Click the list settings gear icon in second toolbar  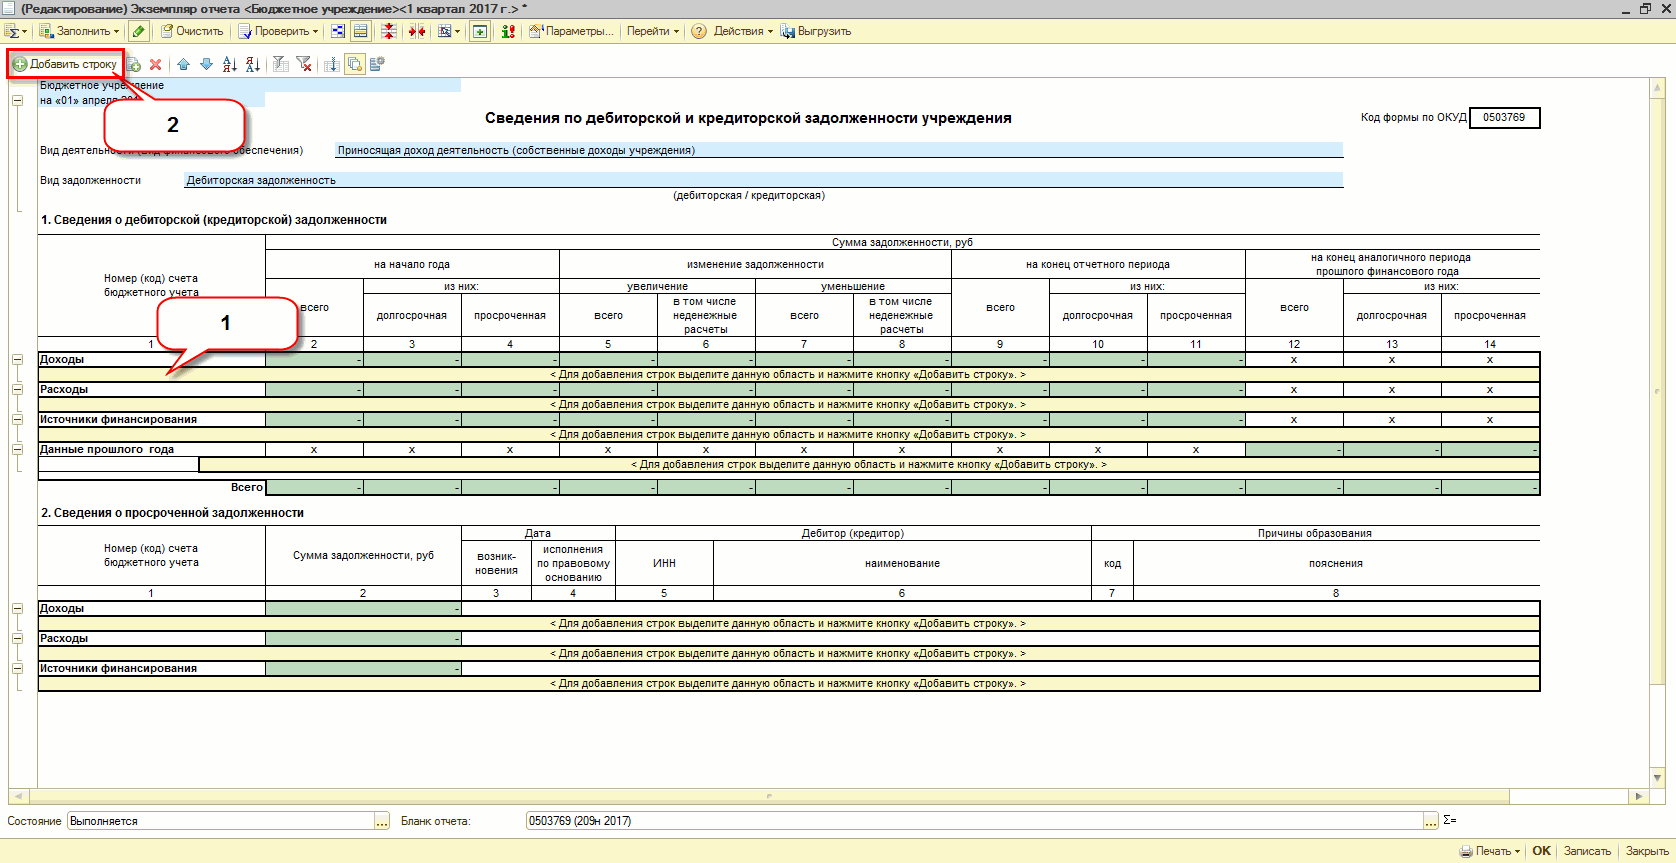(x=377, y=64)
